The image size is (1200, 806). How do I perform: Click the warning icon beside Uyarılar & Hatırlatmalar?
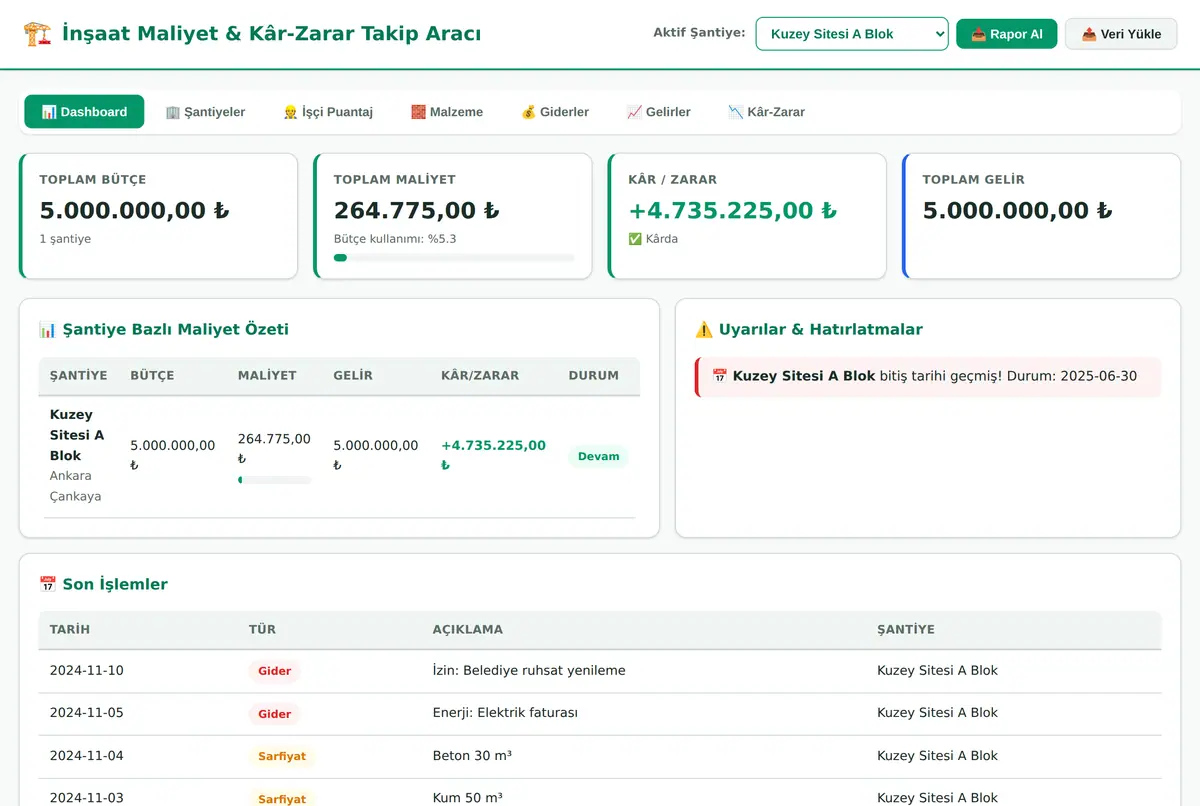704,329
